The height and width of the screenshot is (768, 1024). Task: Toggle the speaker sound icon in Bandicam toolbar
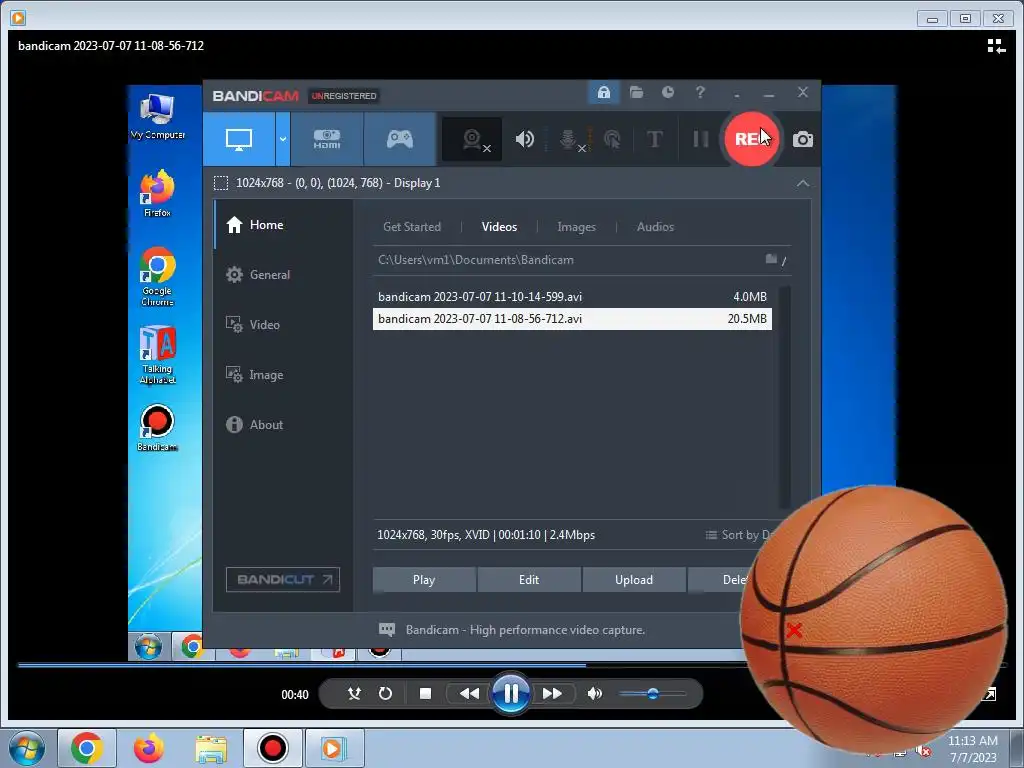click(524, 139)
